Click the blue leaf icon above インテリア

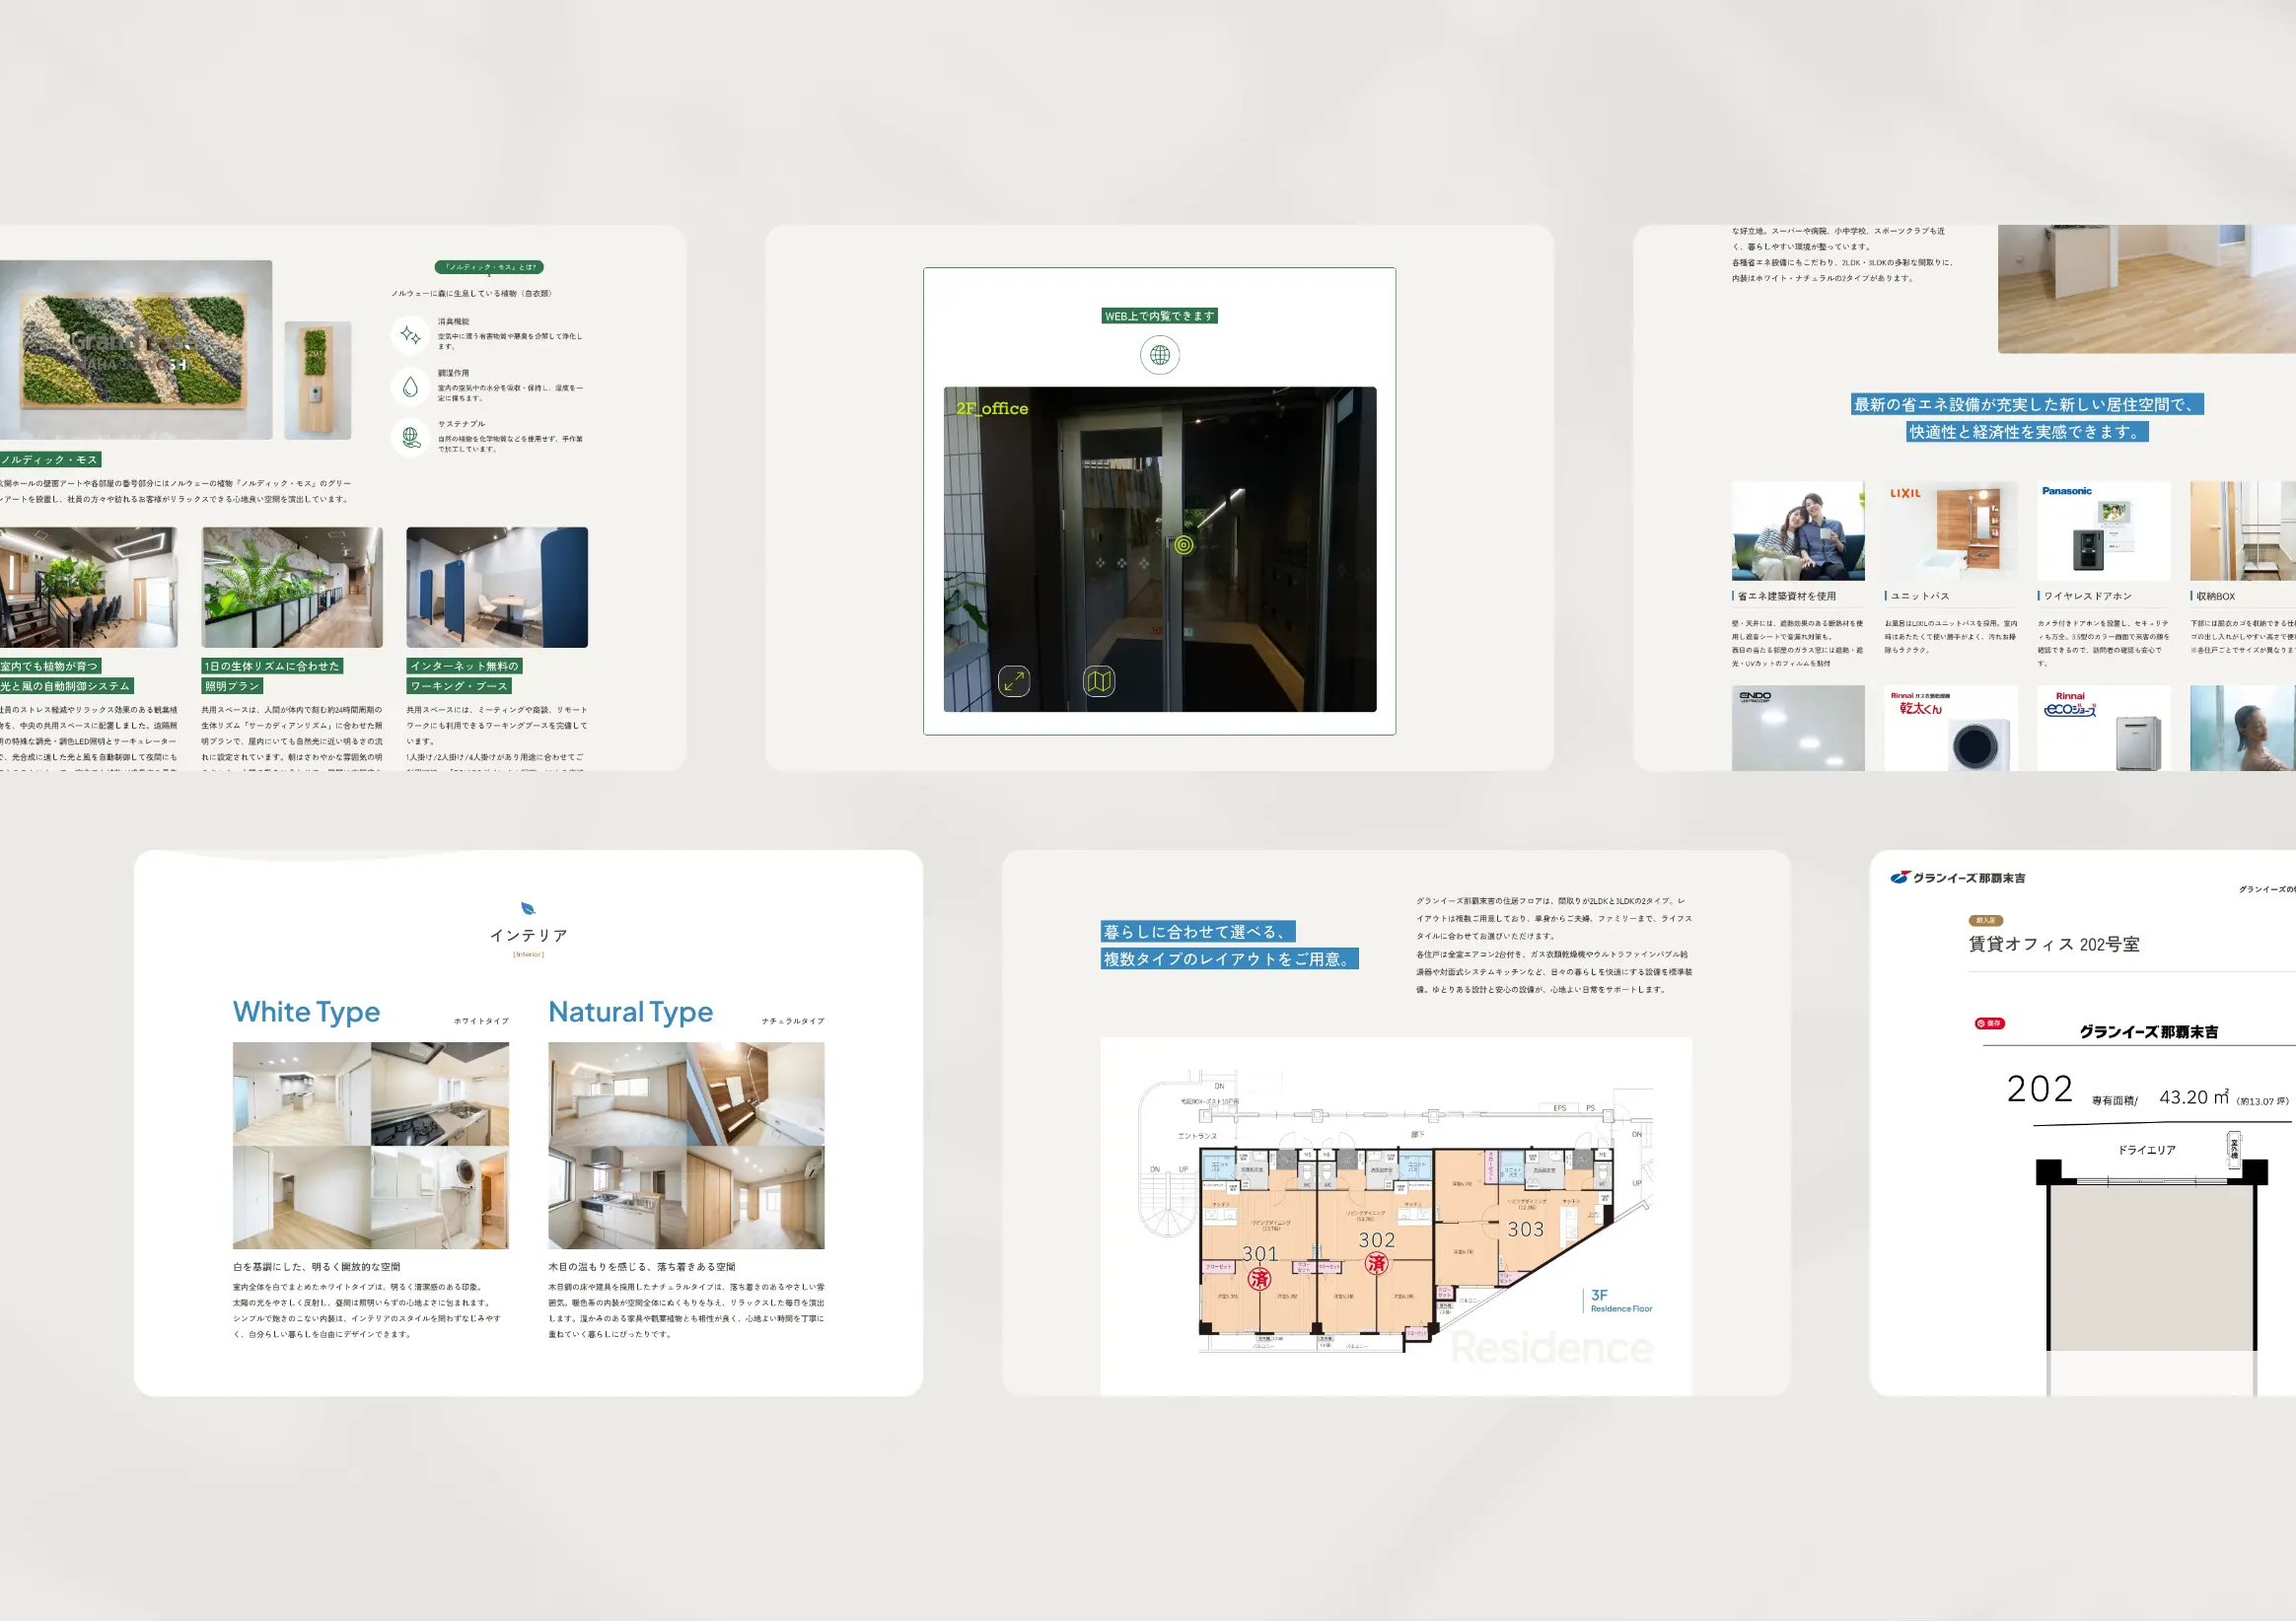tap(528, 908)
